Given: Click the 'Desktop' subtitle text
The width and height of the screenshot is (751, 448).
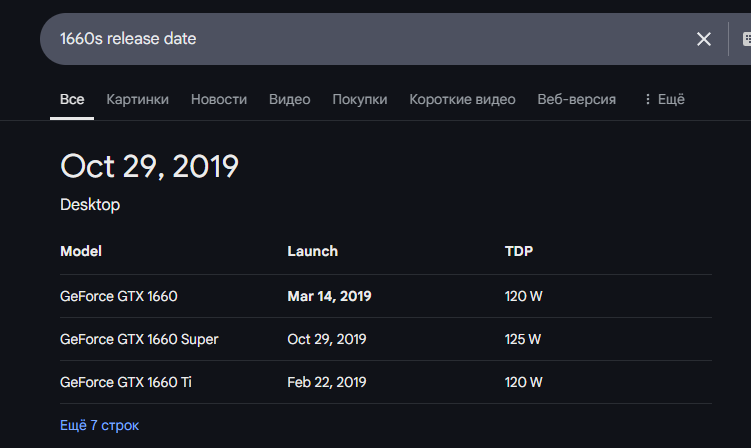Looking at the screenshot, I should (90, 205).
